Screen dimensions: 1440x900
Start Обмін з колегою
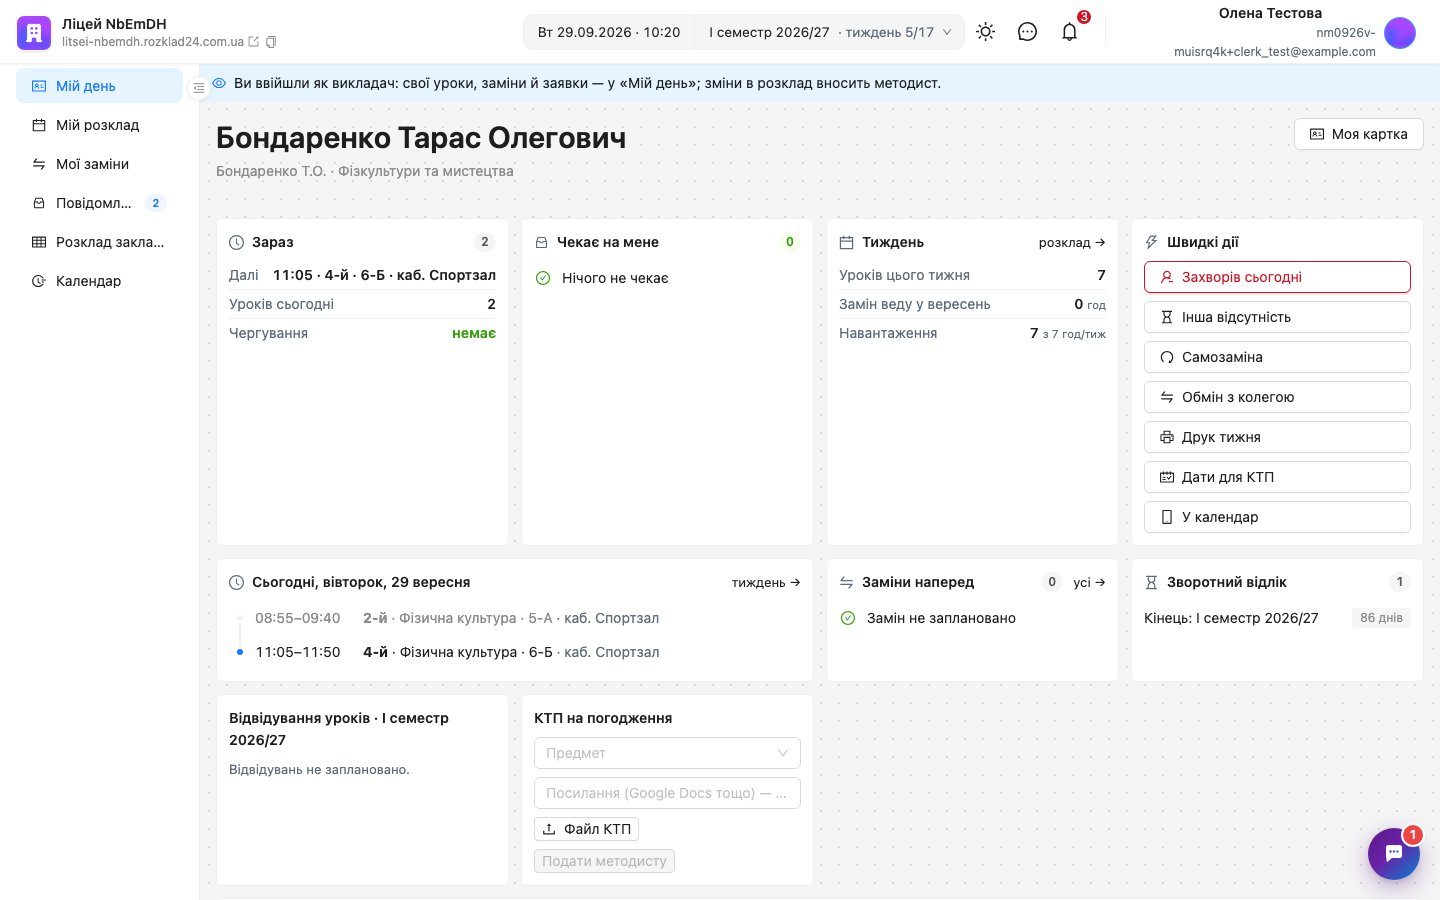[x=1277, y=397]
